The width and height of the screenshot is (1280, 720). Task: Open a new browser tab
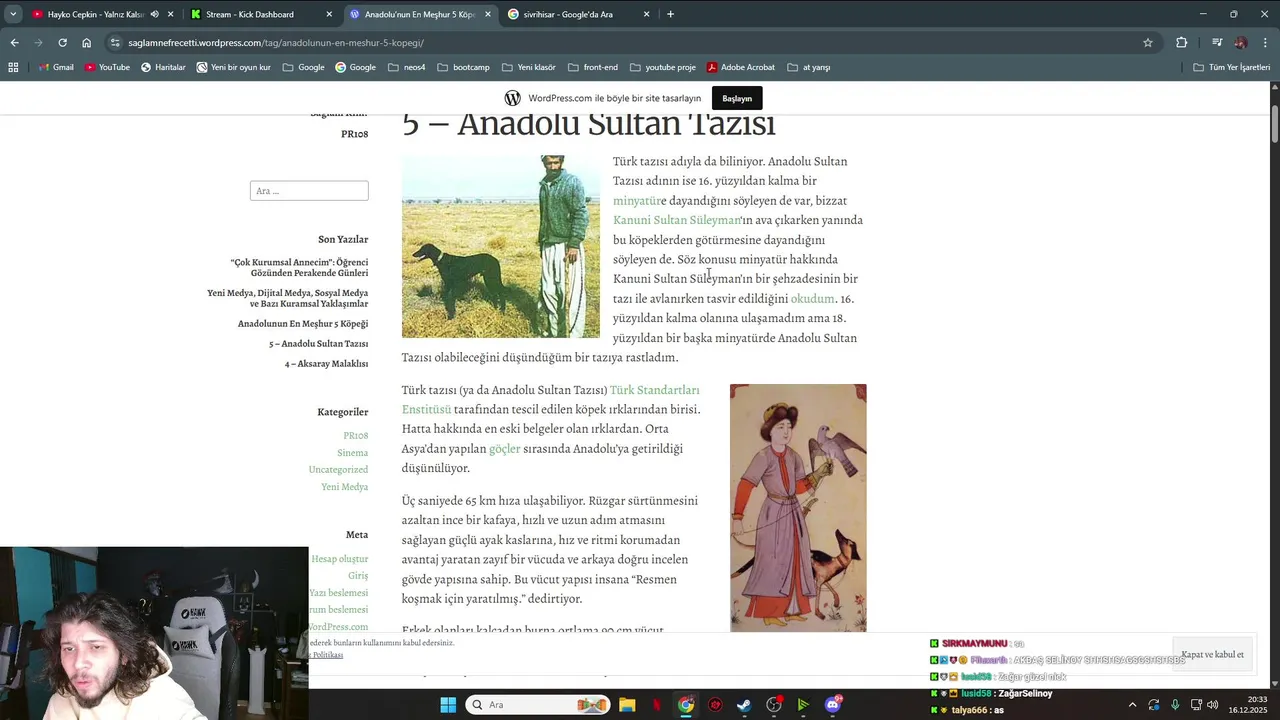[x=670, y=14]
